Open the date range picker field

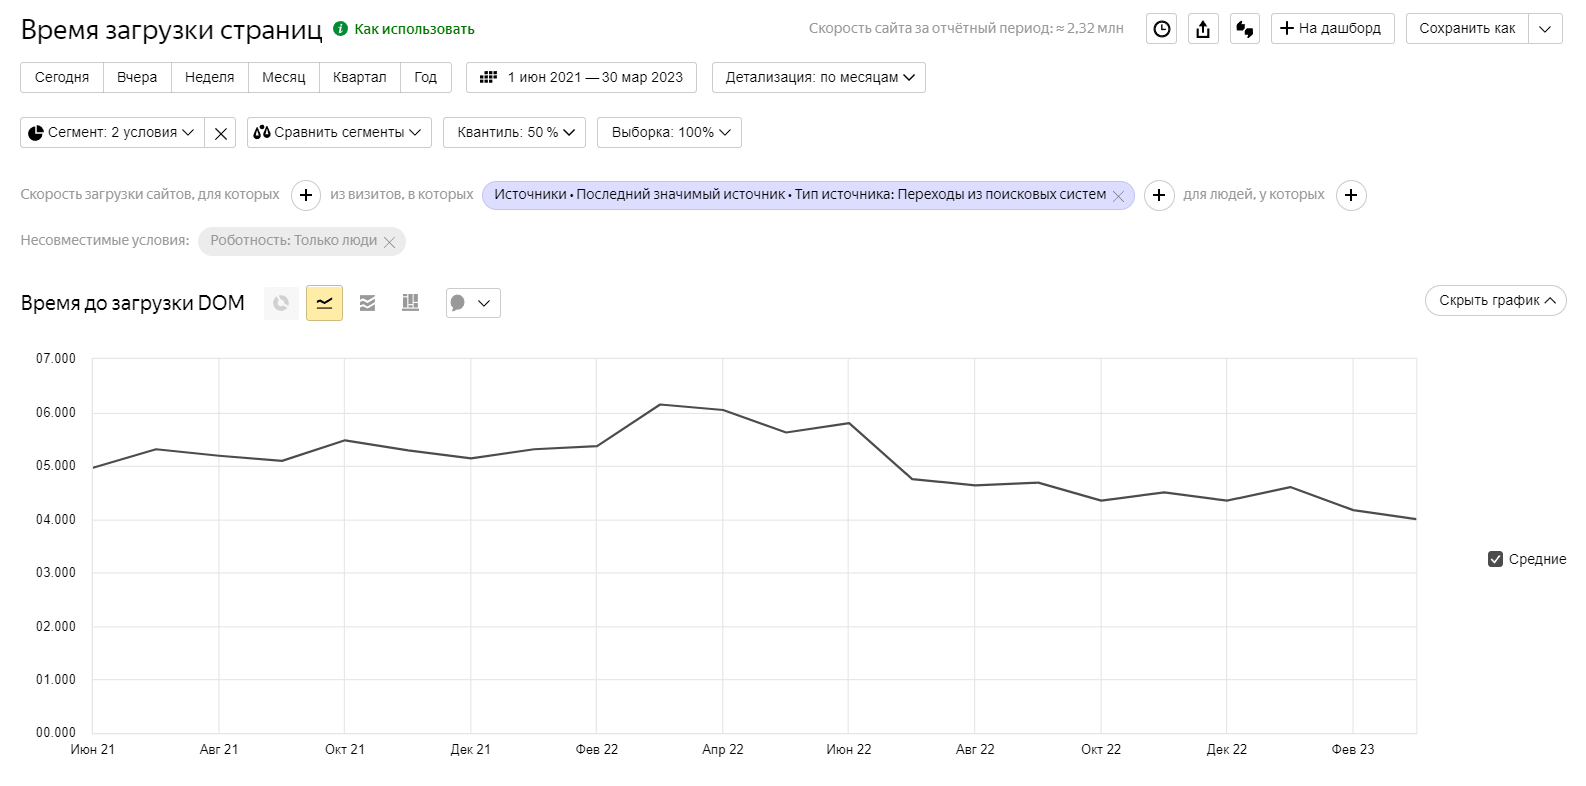(583, 78)
